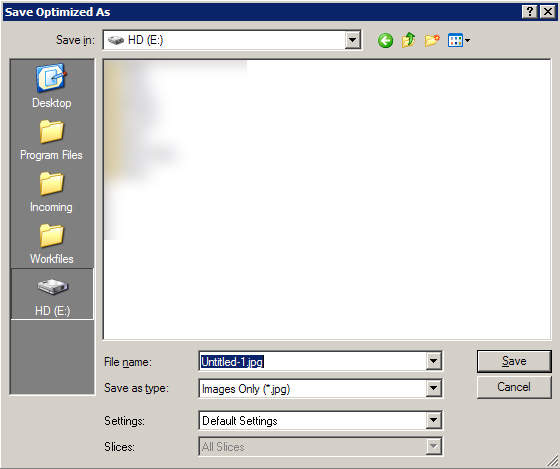Expand the Save in location dropdown
The width and height of the screenshot is (560, 469).
point(352,40)
